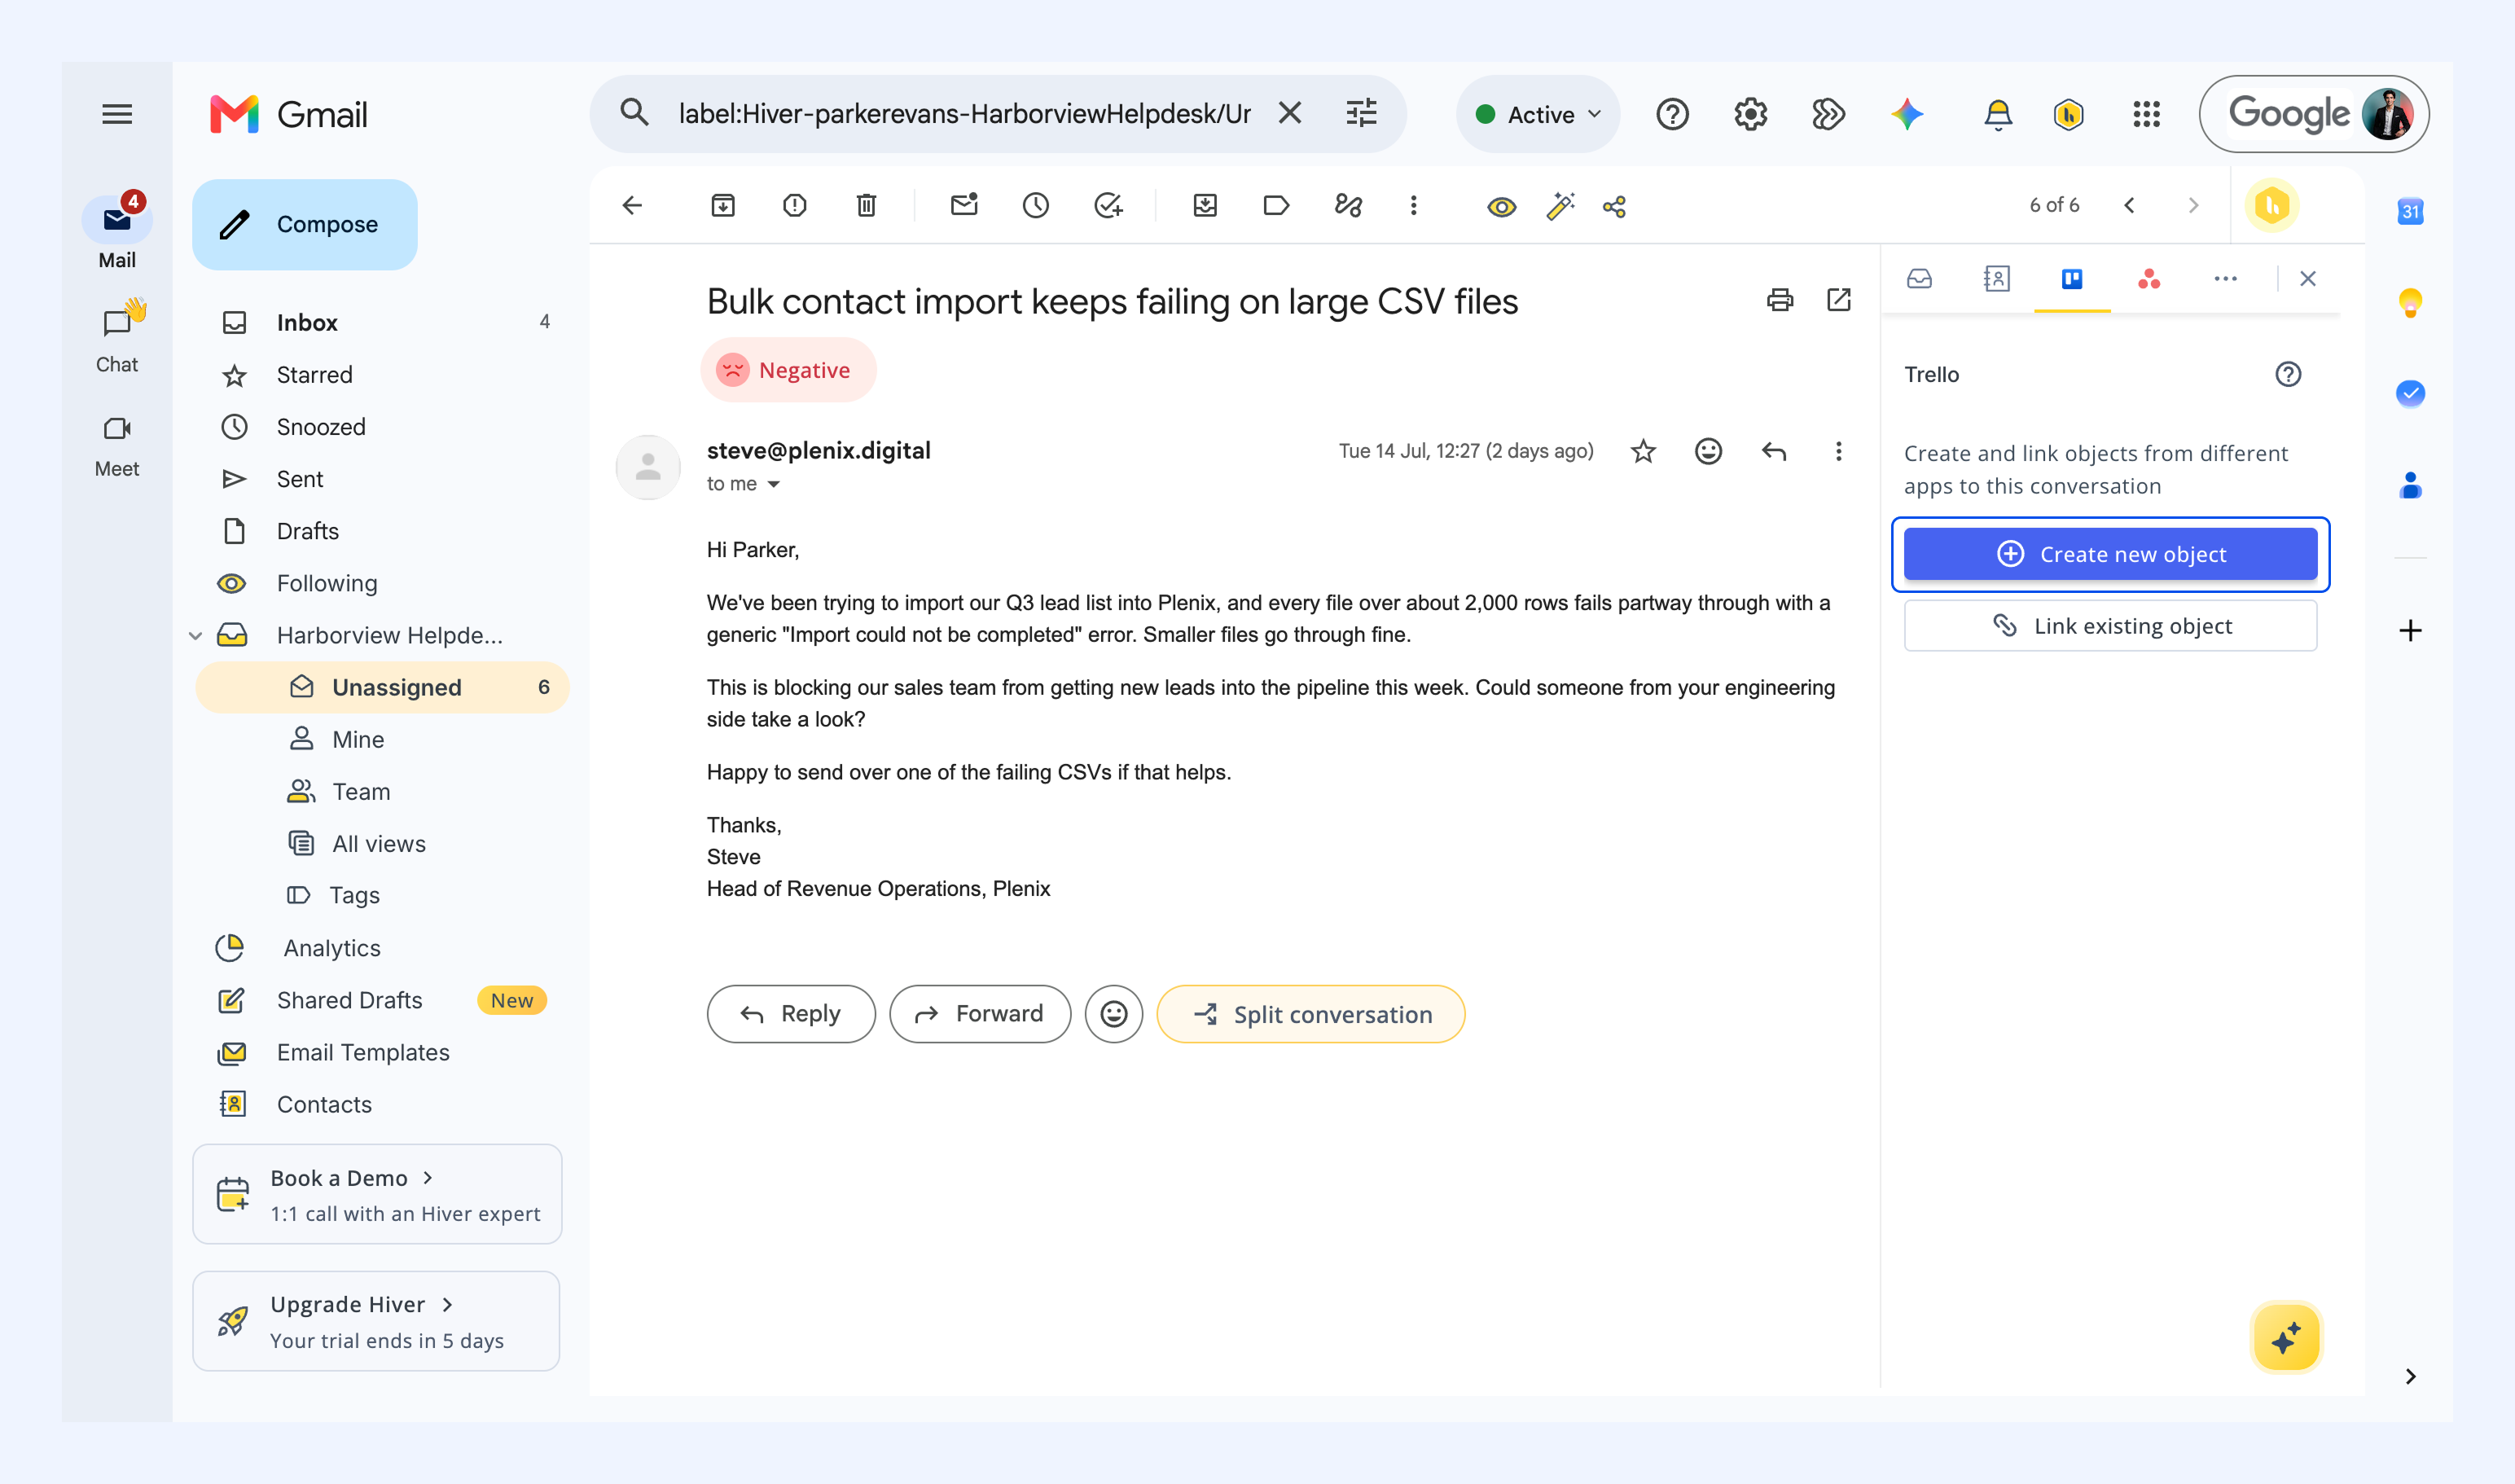Open Hiver notifications bell
The width and height of the screenshot is (2515, 1484).
point(1998,114)
